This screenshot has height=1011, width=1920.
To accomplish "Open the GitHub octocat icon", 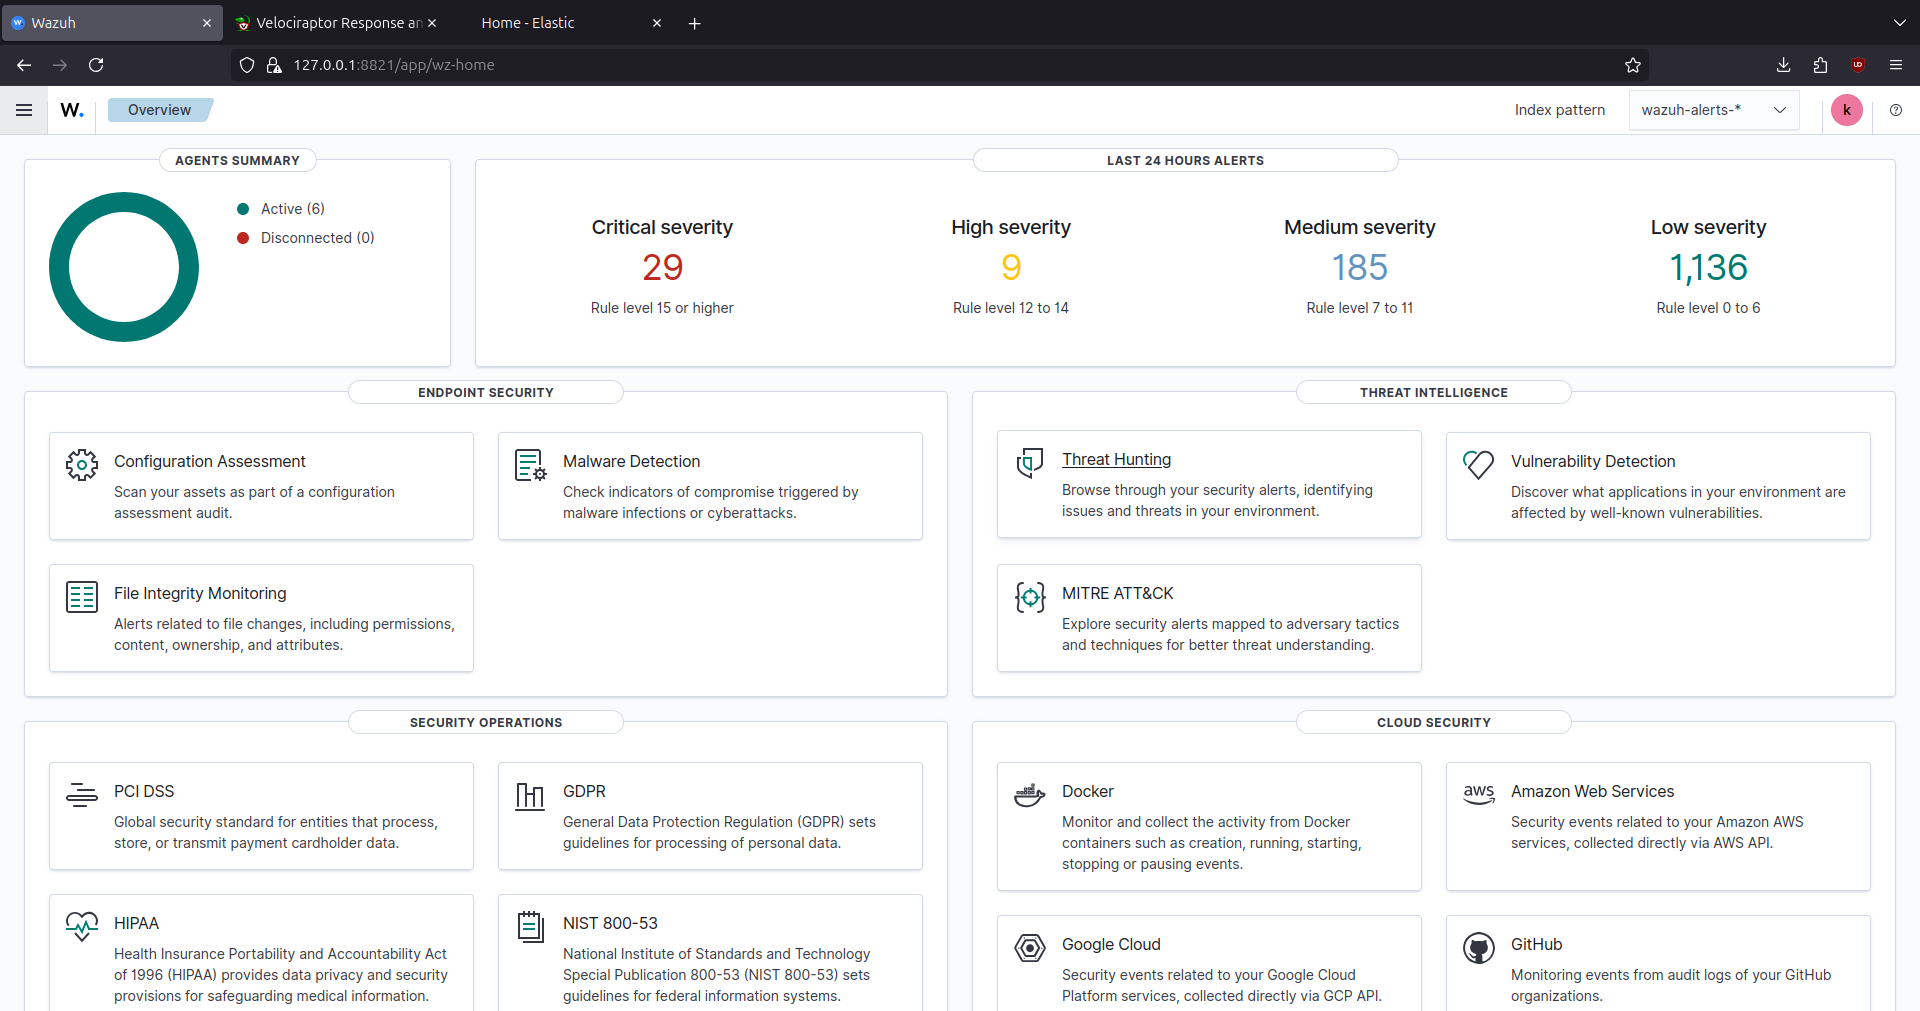I will [1479, 948].
